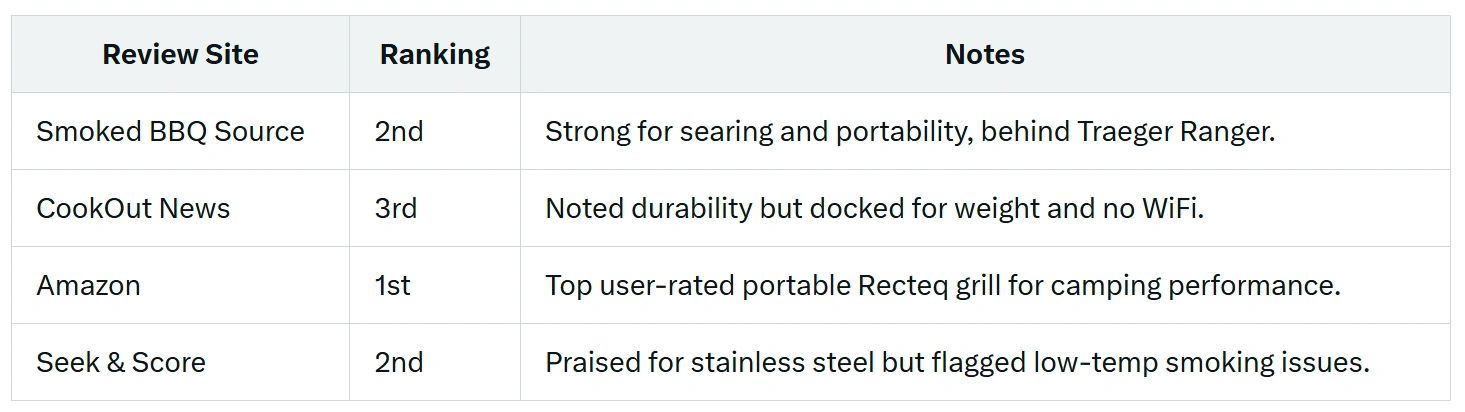This screenshot has width=1465, height=412.
Task: Click the note about camping performance
Action: (x=942, y=286)
